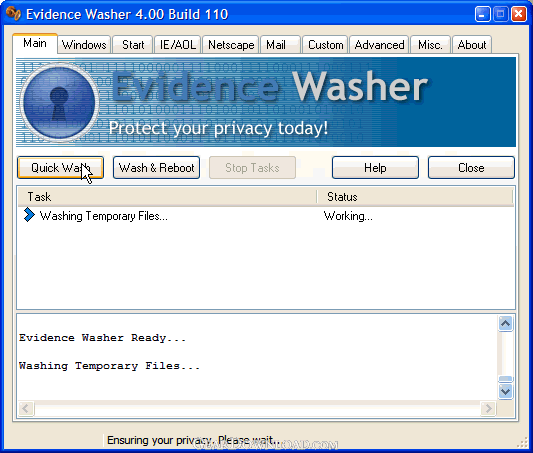Go to the Advanced tab
This screenshot has width=533, height=453.
pyautogui.click(x=379, y=45)
